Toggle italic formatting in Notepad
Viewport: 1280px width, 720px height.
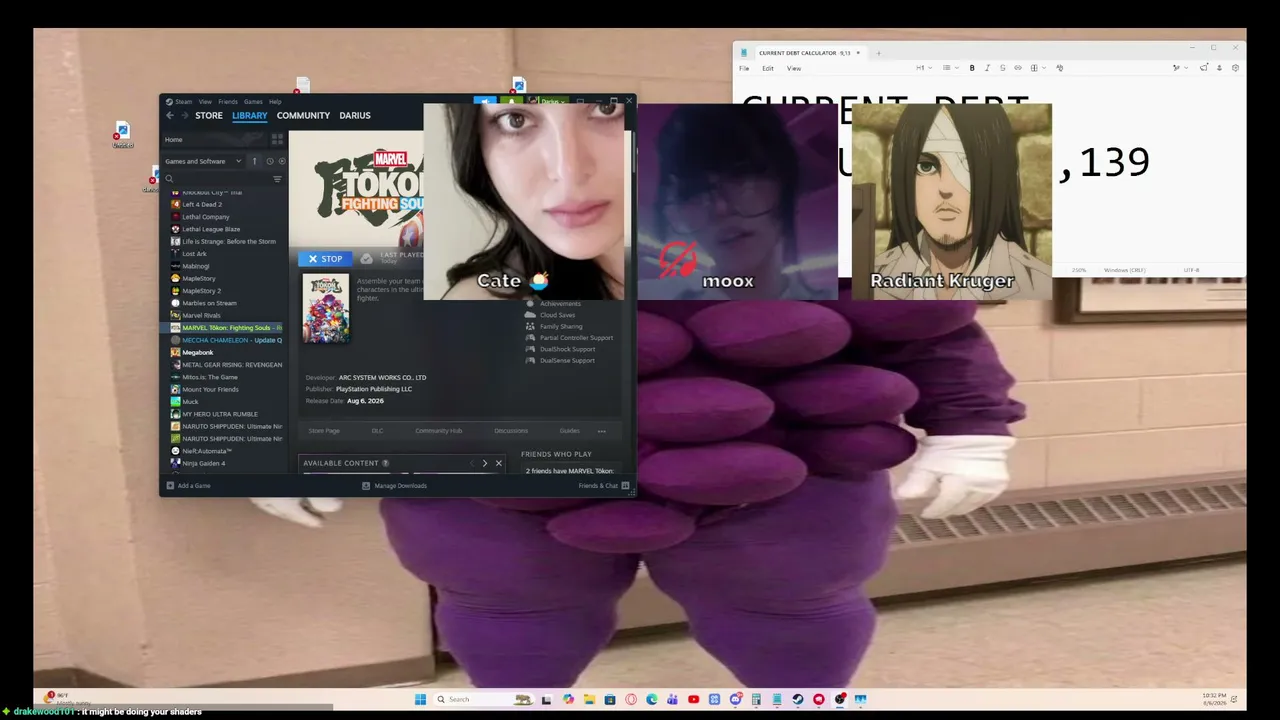(987, 68)
